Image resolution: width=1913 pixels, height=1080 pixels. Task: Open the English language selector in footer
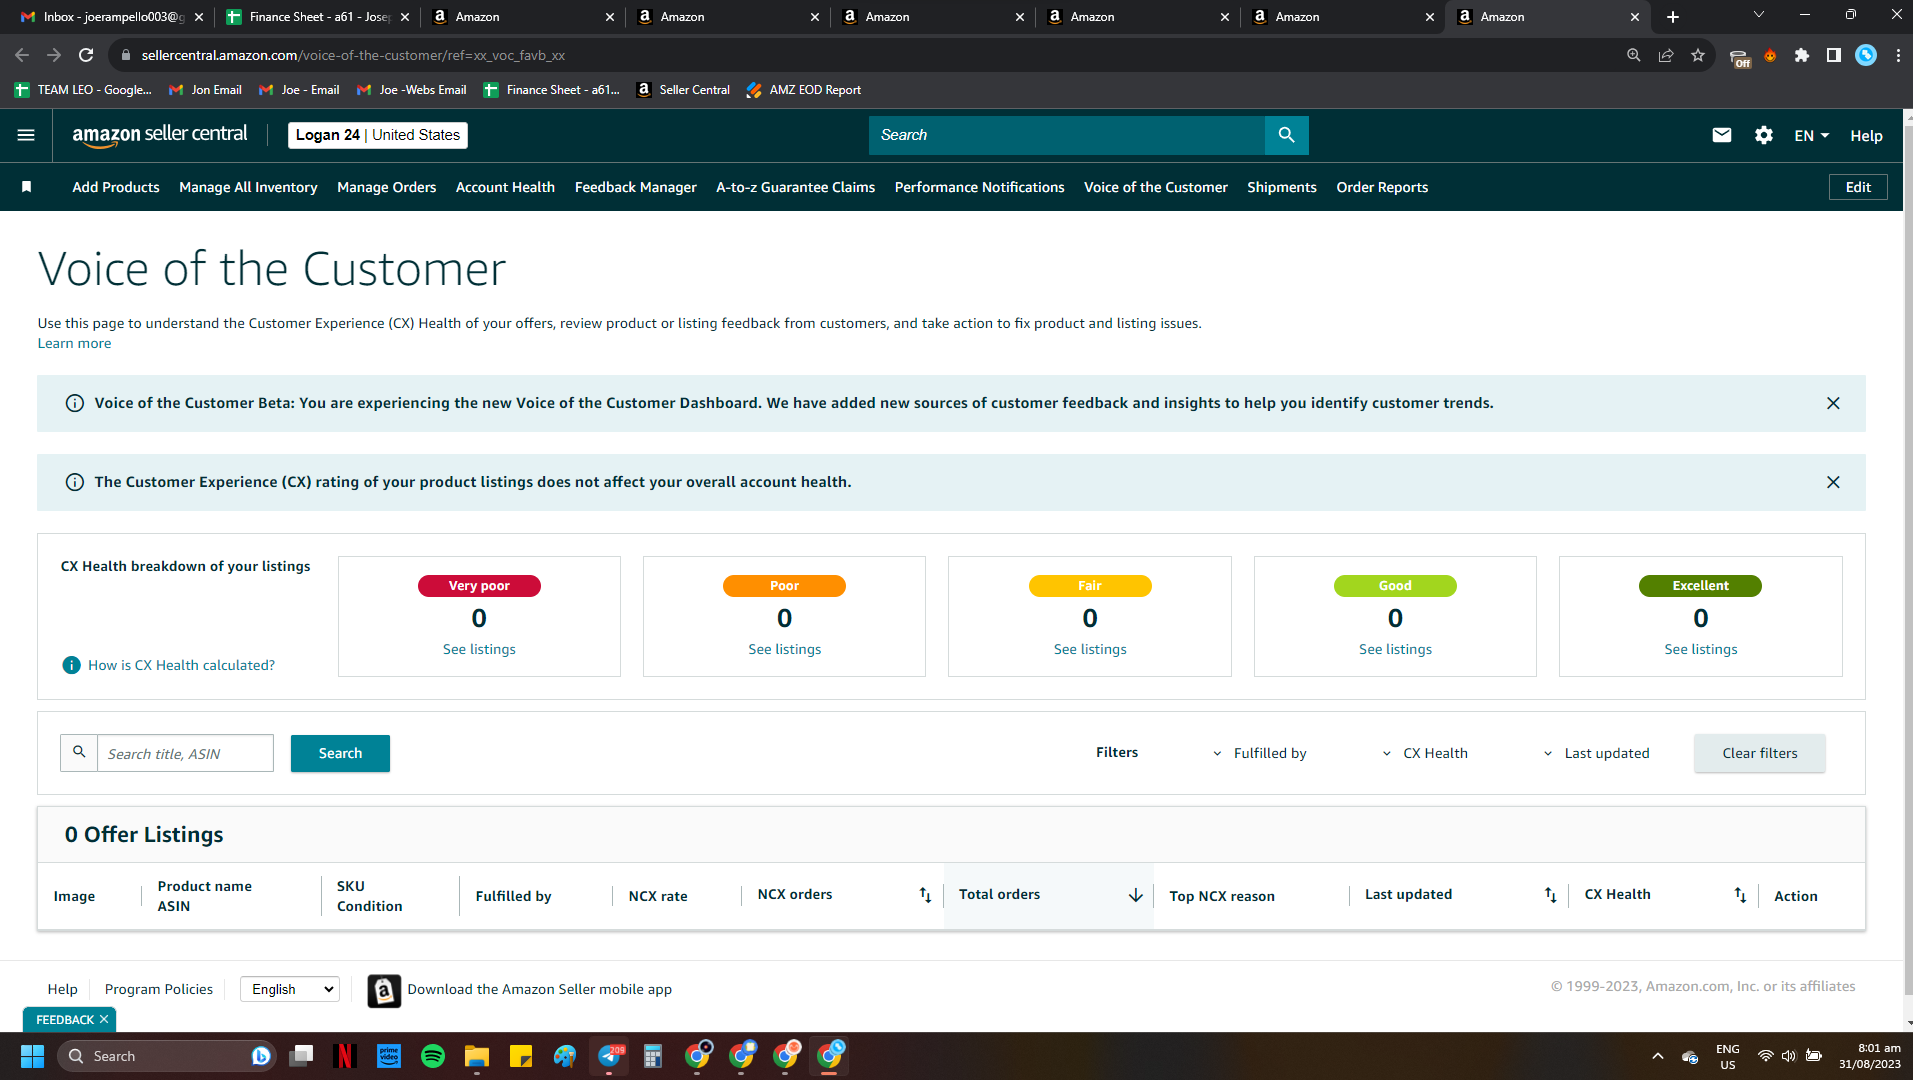pyautogui.click(x=290, y=989)
